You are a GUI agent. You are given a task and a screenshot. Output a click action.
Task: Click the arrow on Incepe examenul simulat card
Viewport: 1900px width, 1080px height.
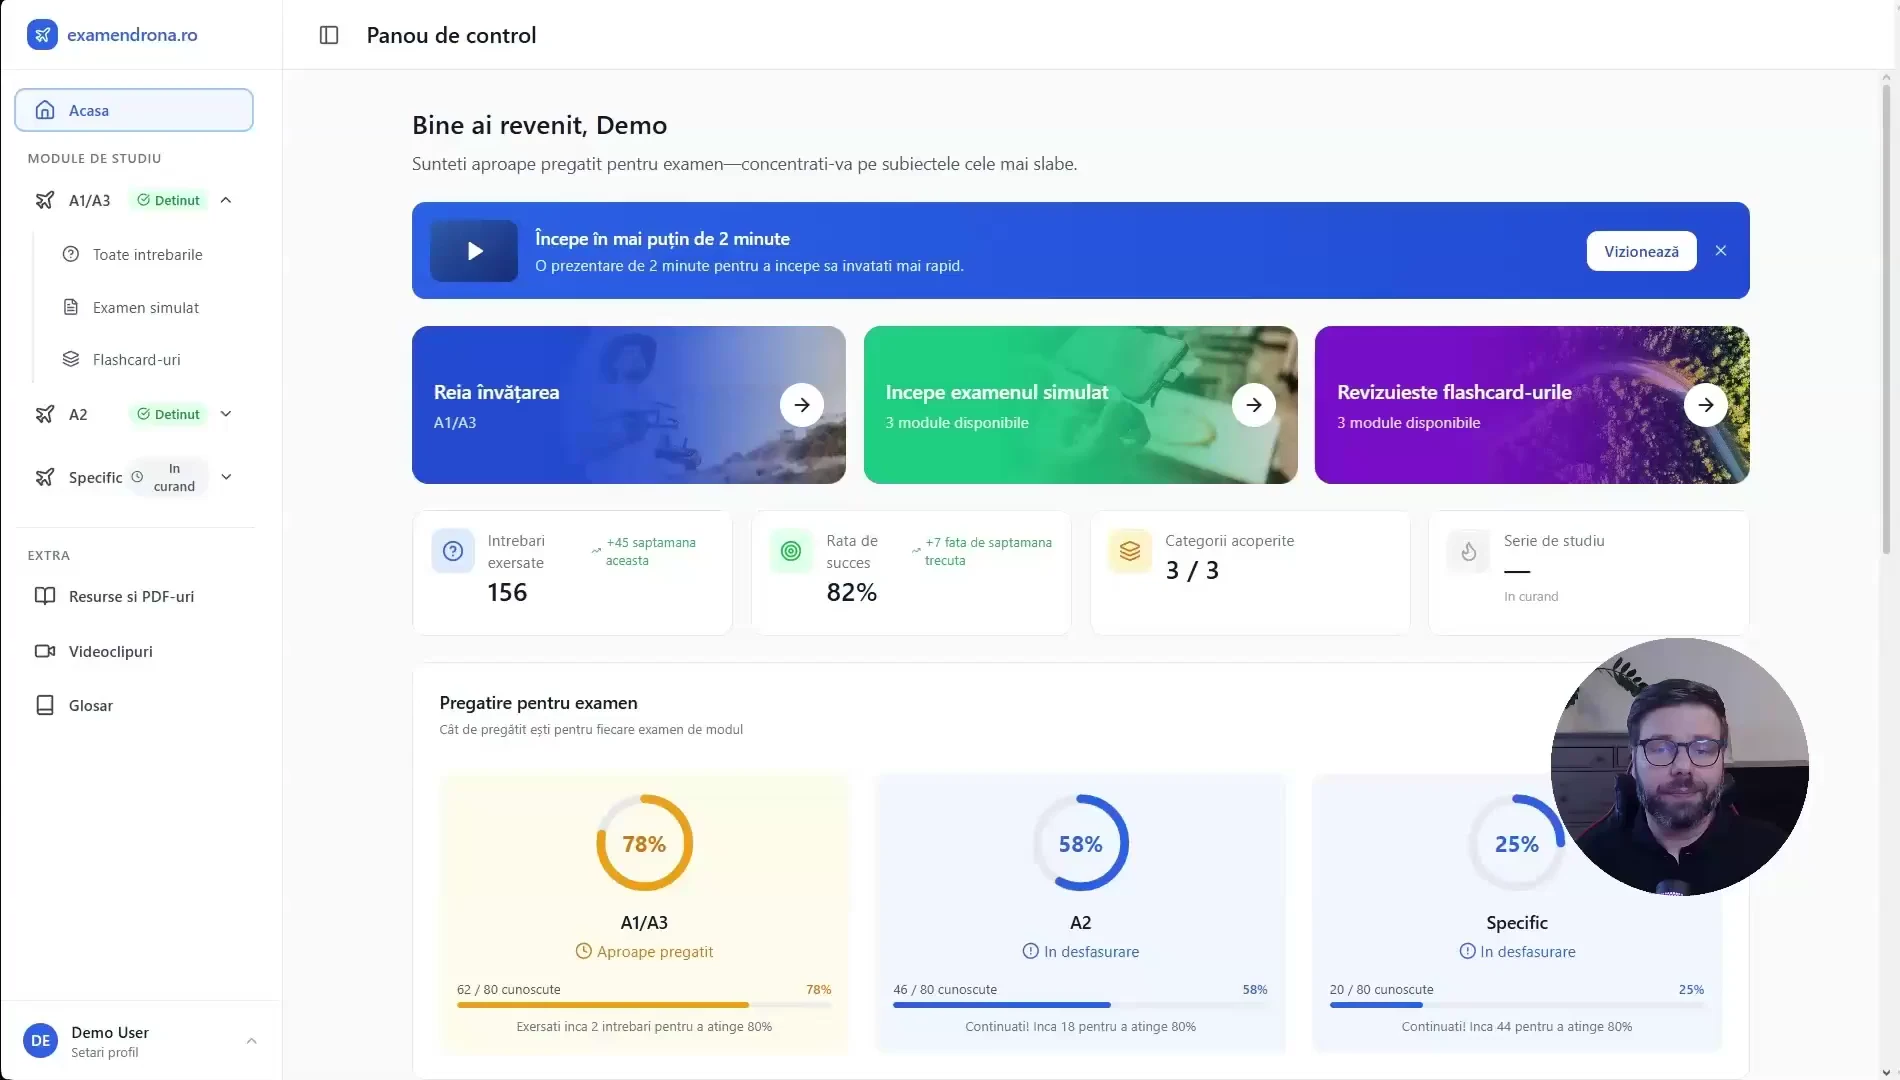(x=1254, y=405)
